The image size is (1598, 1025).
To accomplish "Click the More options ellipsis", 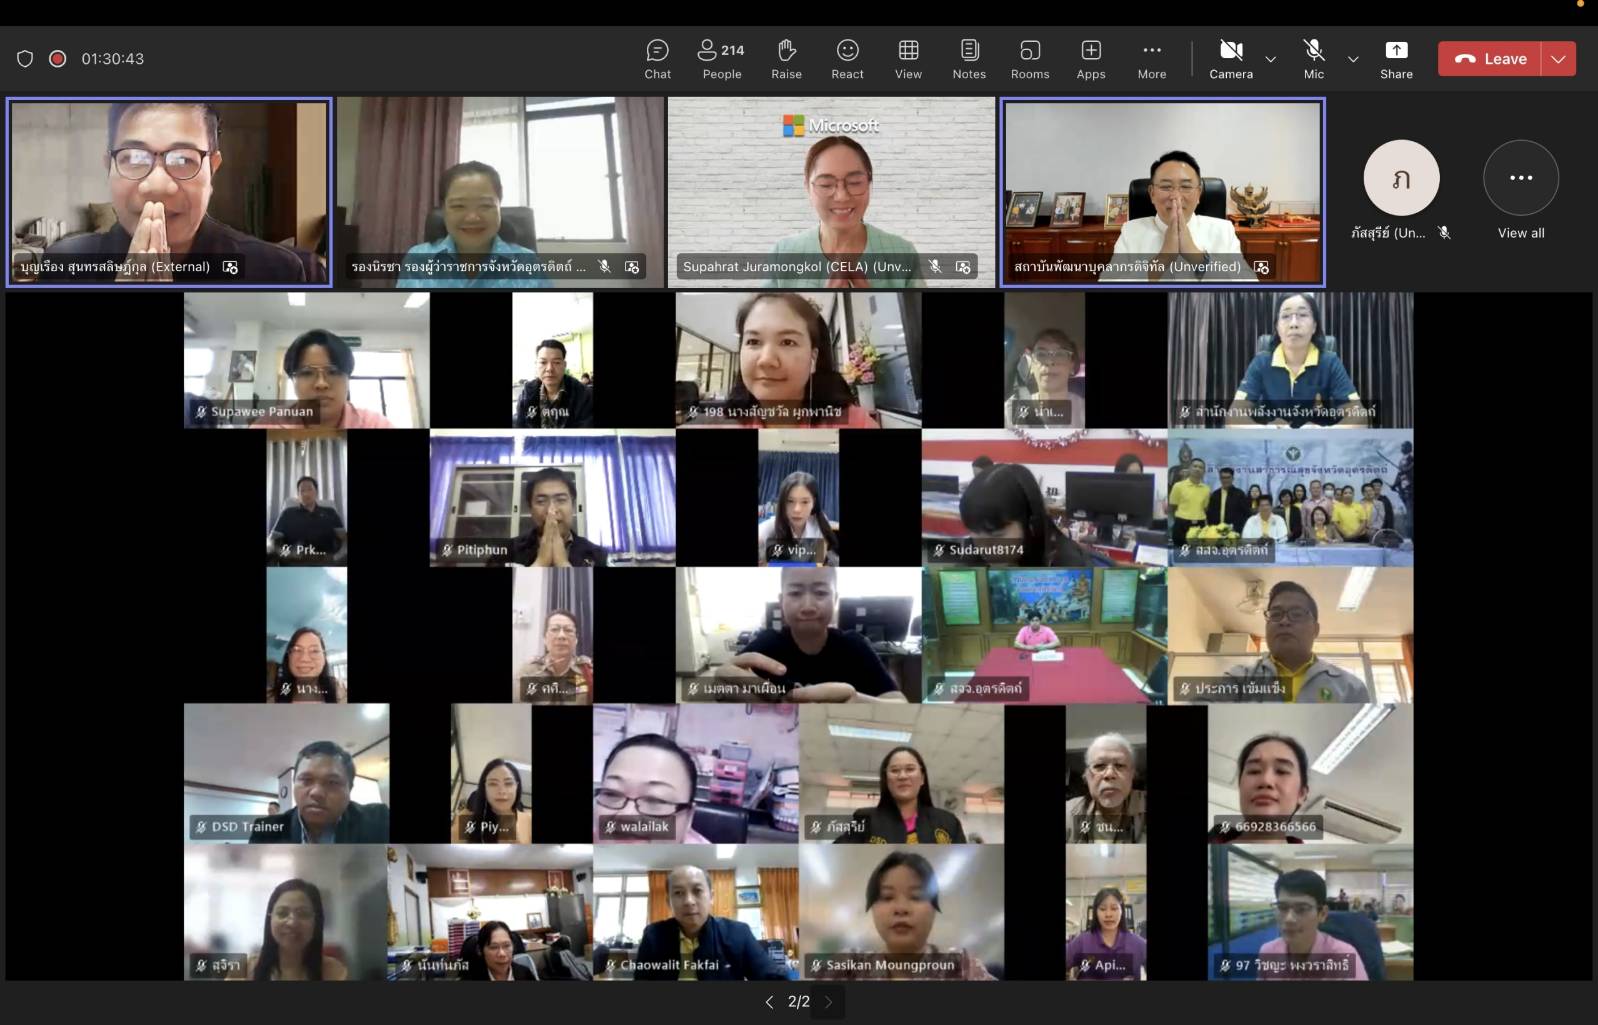I will point(1151,59).
